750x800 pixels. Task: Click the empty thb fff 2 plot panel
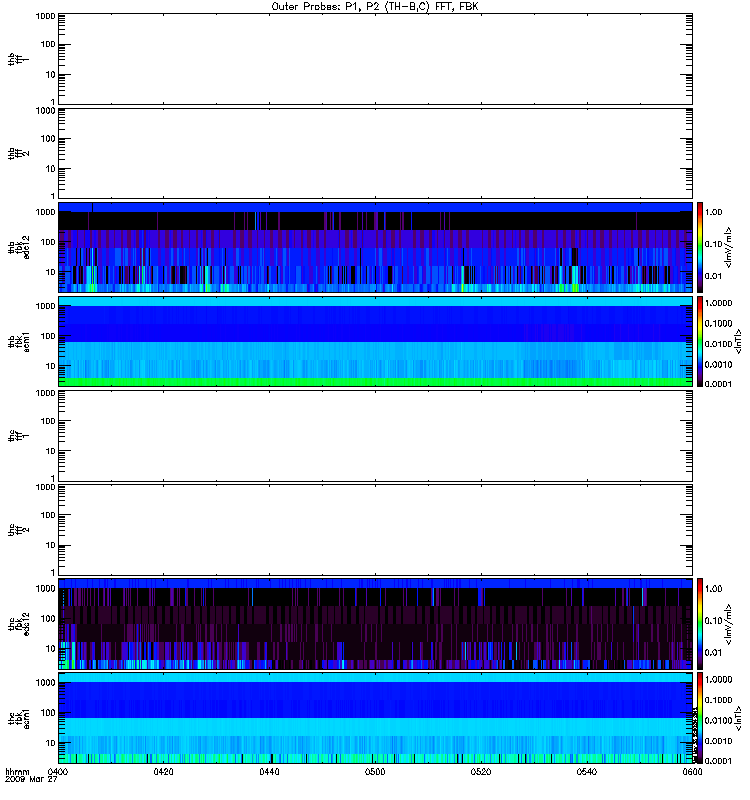(376, 153)
